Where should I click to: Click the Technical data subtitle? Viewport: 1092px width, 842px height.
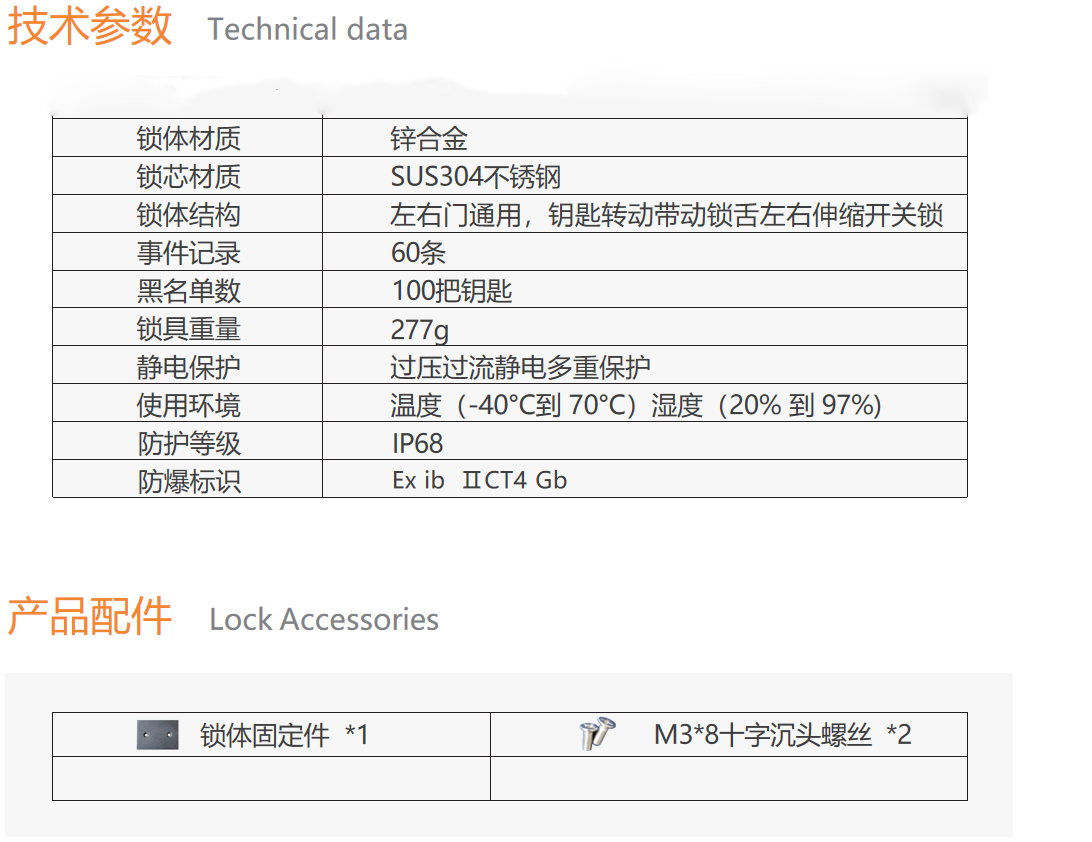(x=307, y=29)
